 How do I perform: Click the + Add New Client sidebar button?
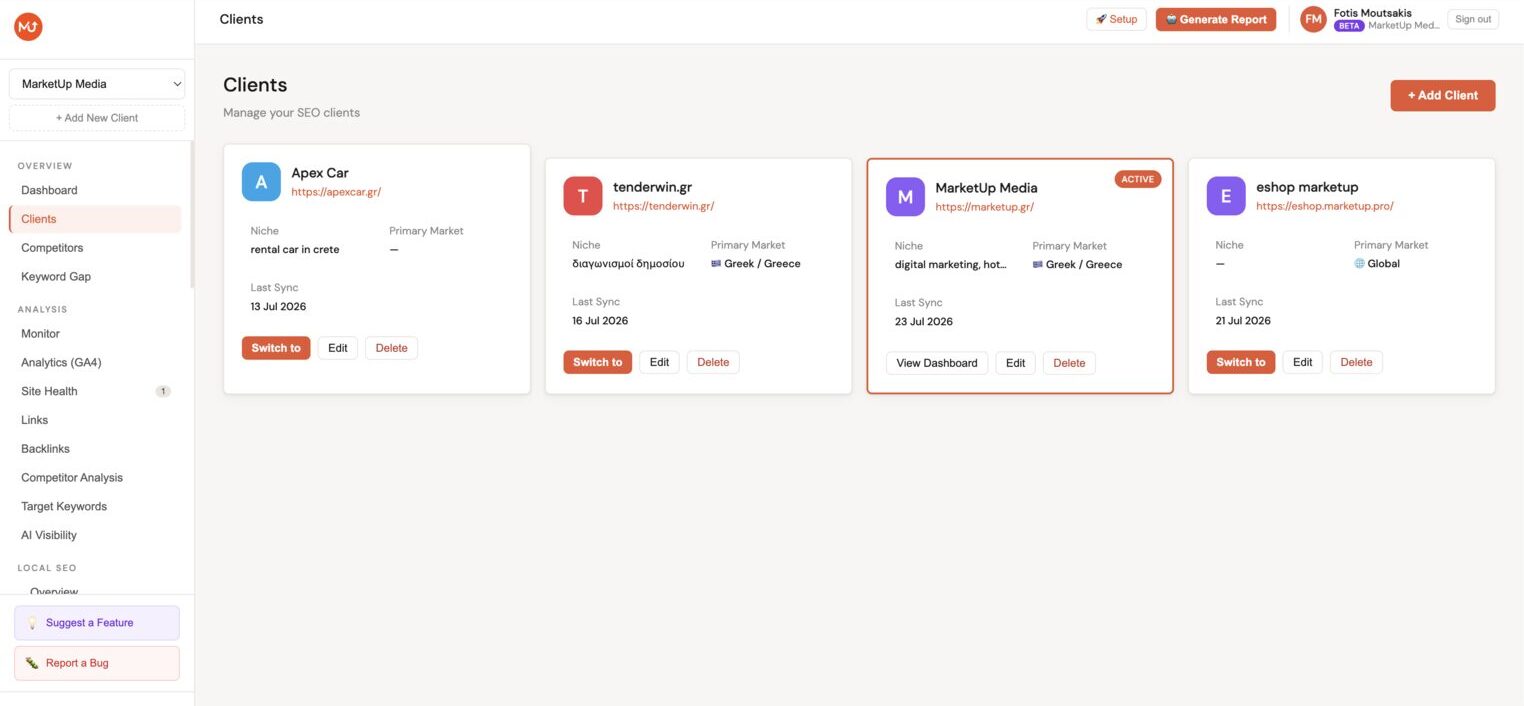(x=97, y=118)
